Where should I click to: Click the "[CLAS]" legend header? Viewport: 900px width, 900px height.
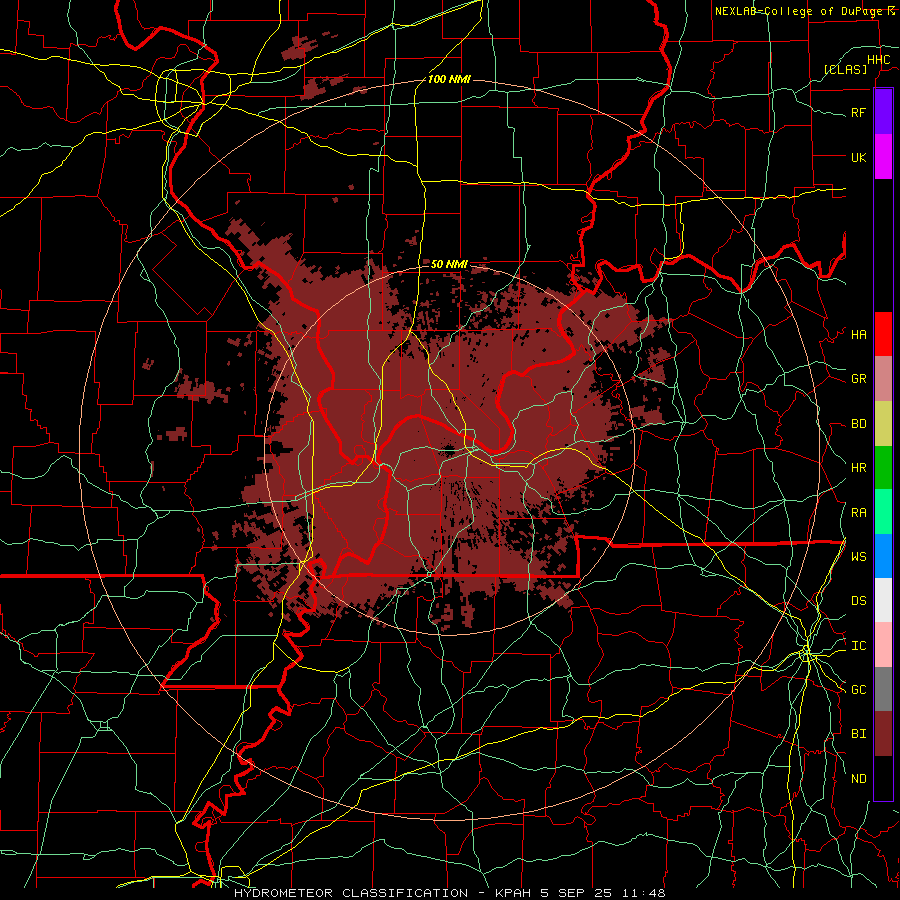pos(845,69)
